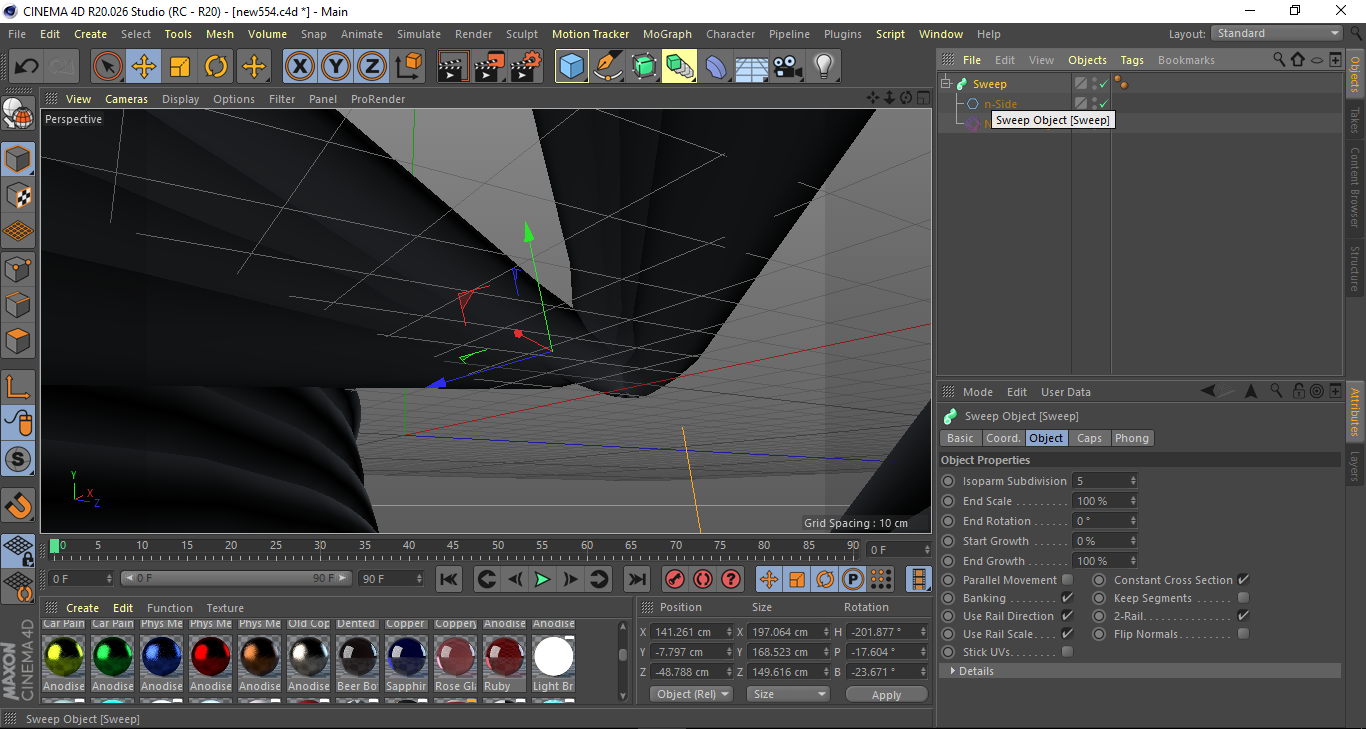Activate the Rotate tool
1366x729 pixels.
coord(216,67)
